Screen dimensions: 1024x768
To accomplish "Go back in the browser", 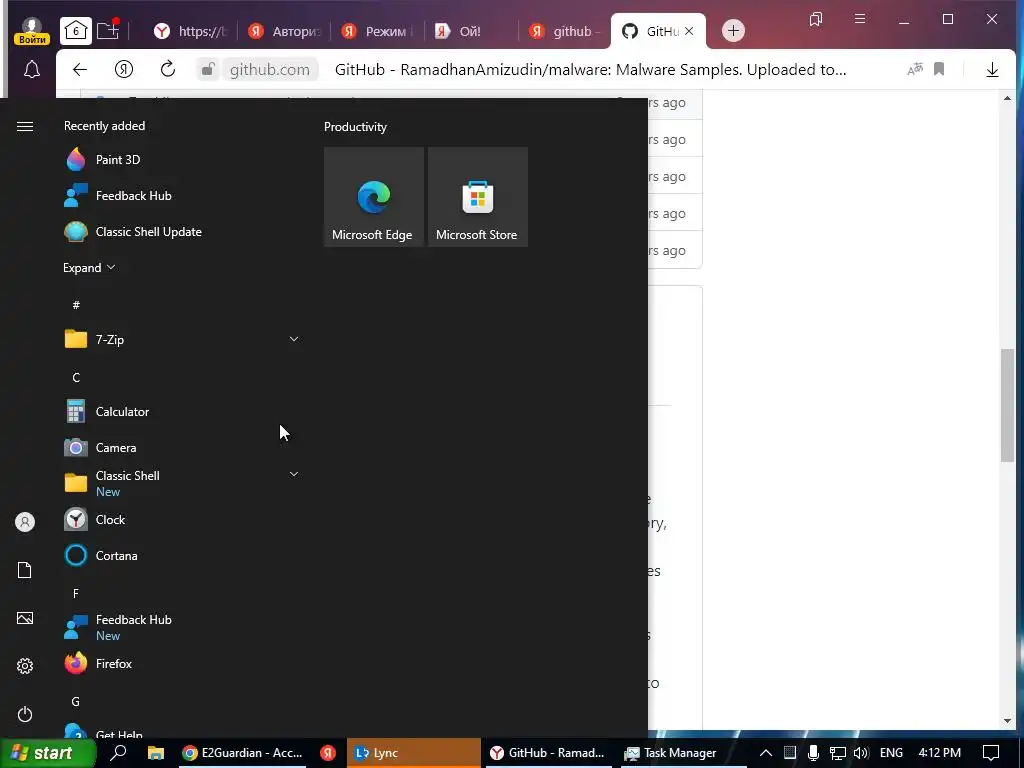I will [80, 69].
